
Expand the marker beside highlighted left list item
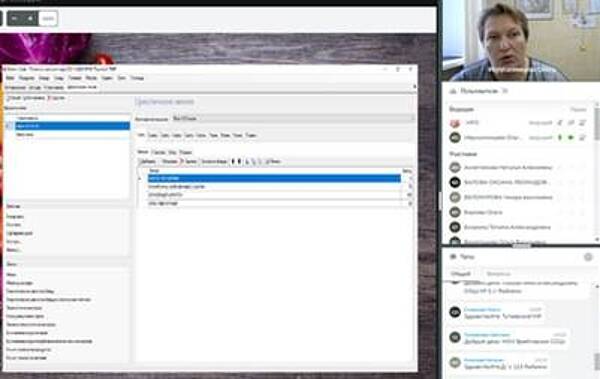click(x=10, y=126)
